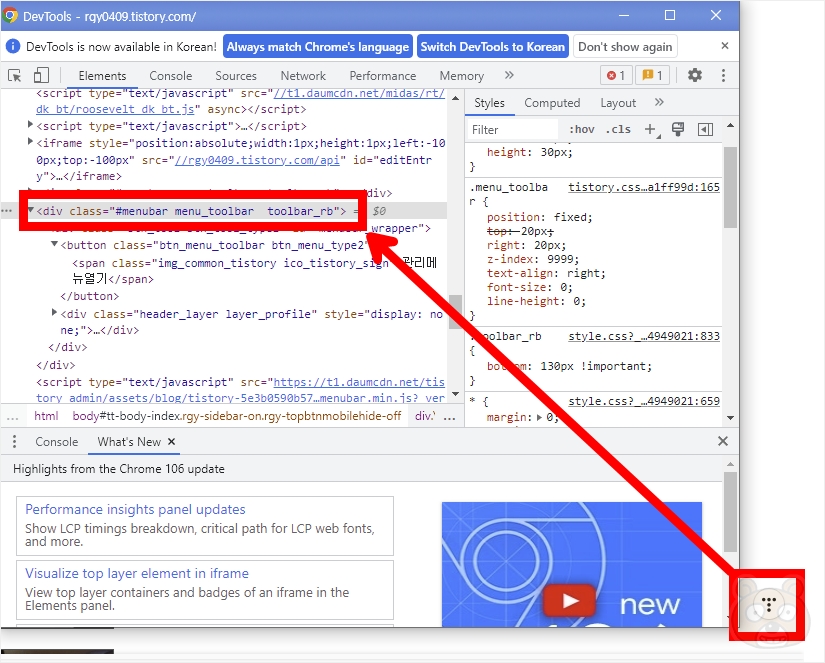Screen dimensions: 825x663
Task: Select the Layout pane tab
Action: (618, 103)
